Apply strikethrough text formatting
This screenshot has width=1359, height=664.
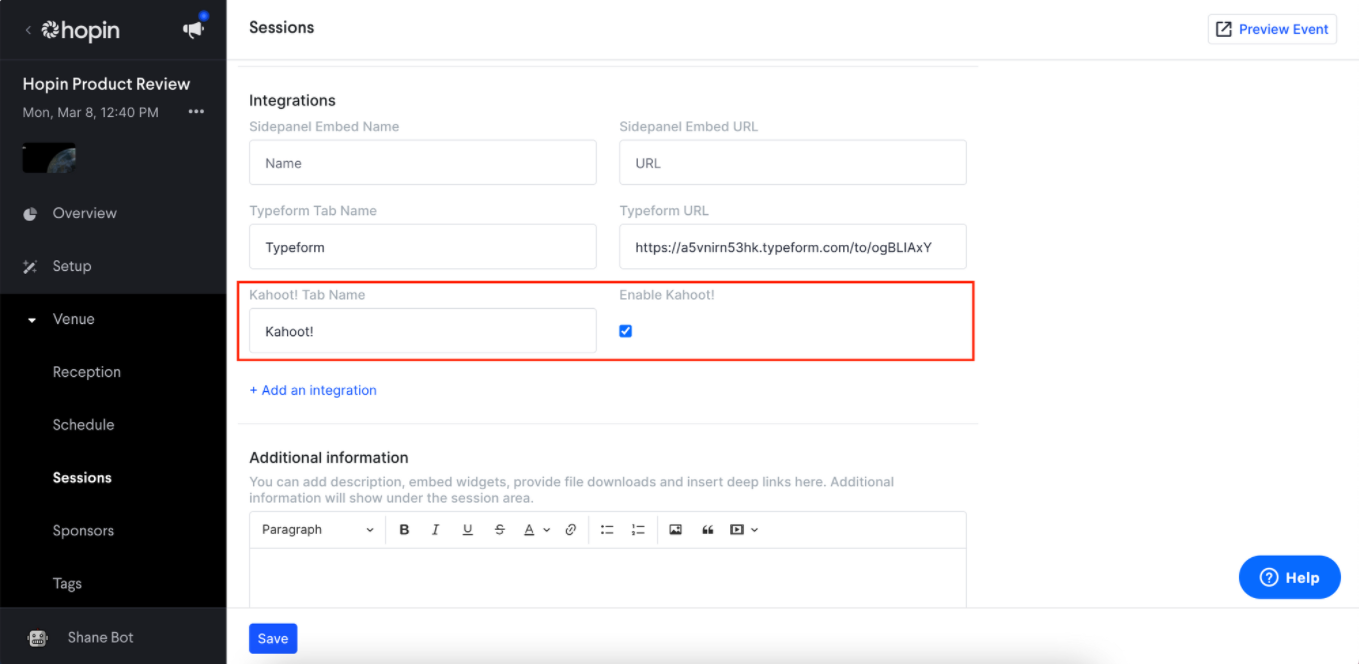click(500, 530)
